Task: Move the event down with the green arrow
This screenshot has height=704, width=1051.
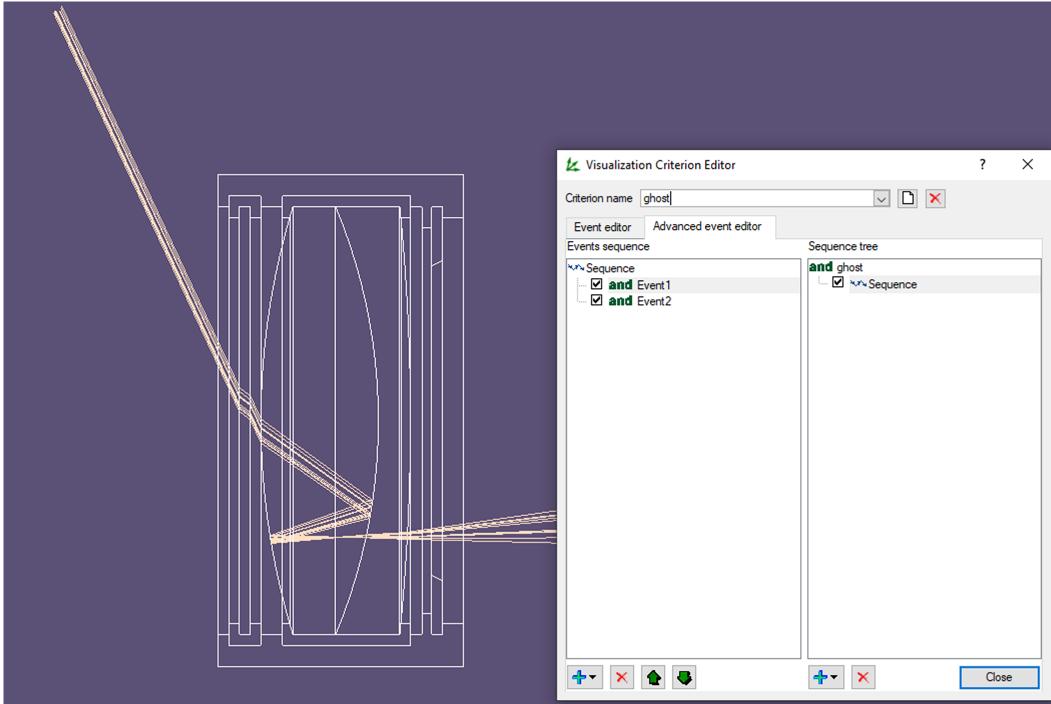Action: coord(684,677)
